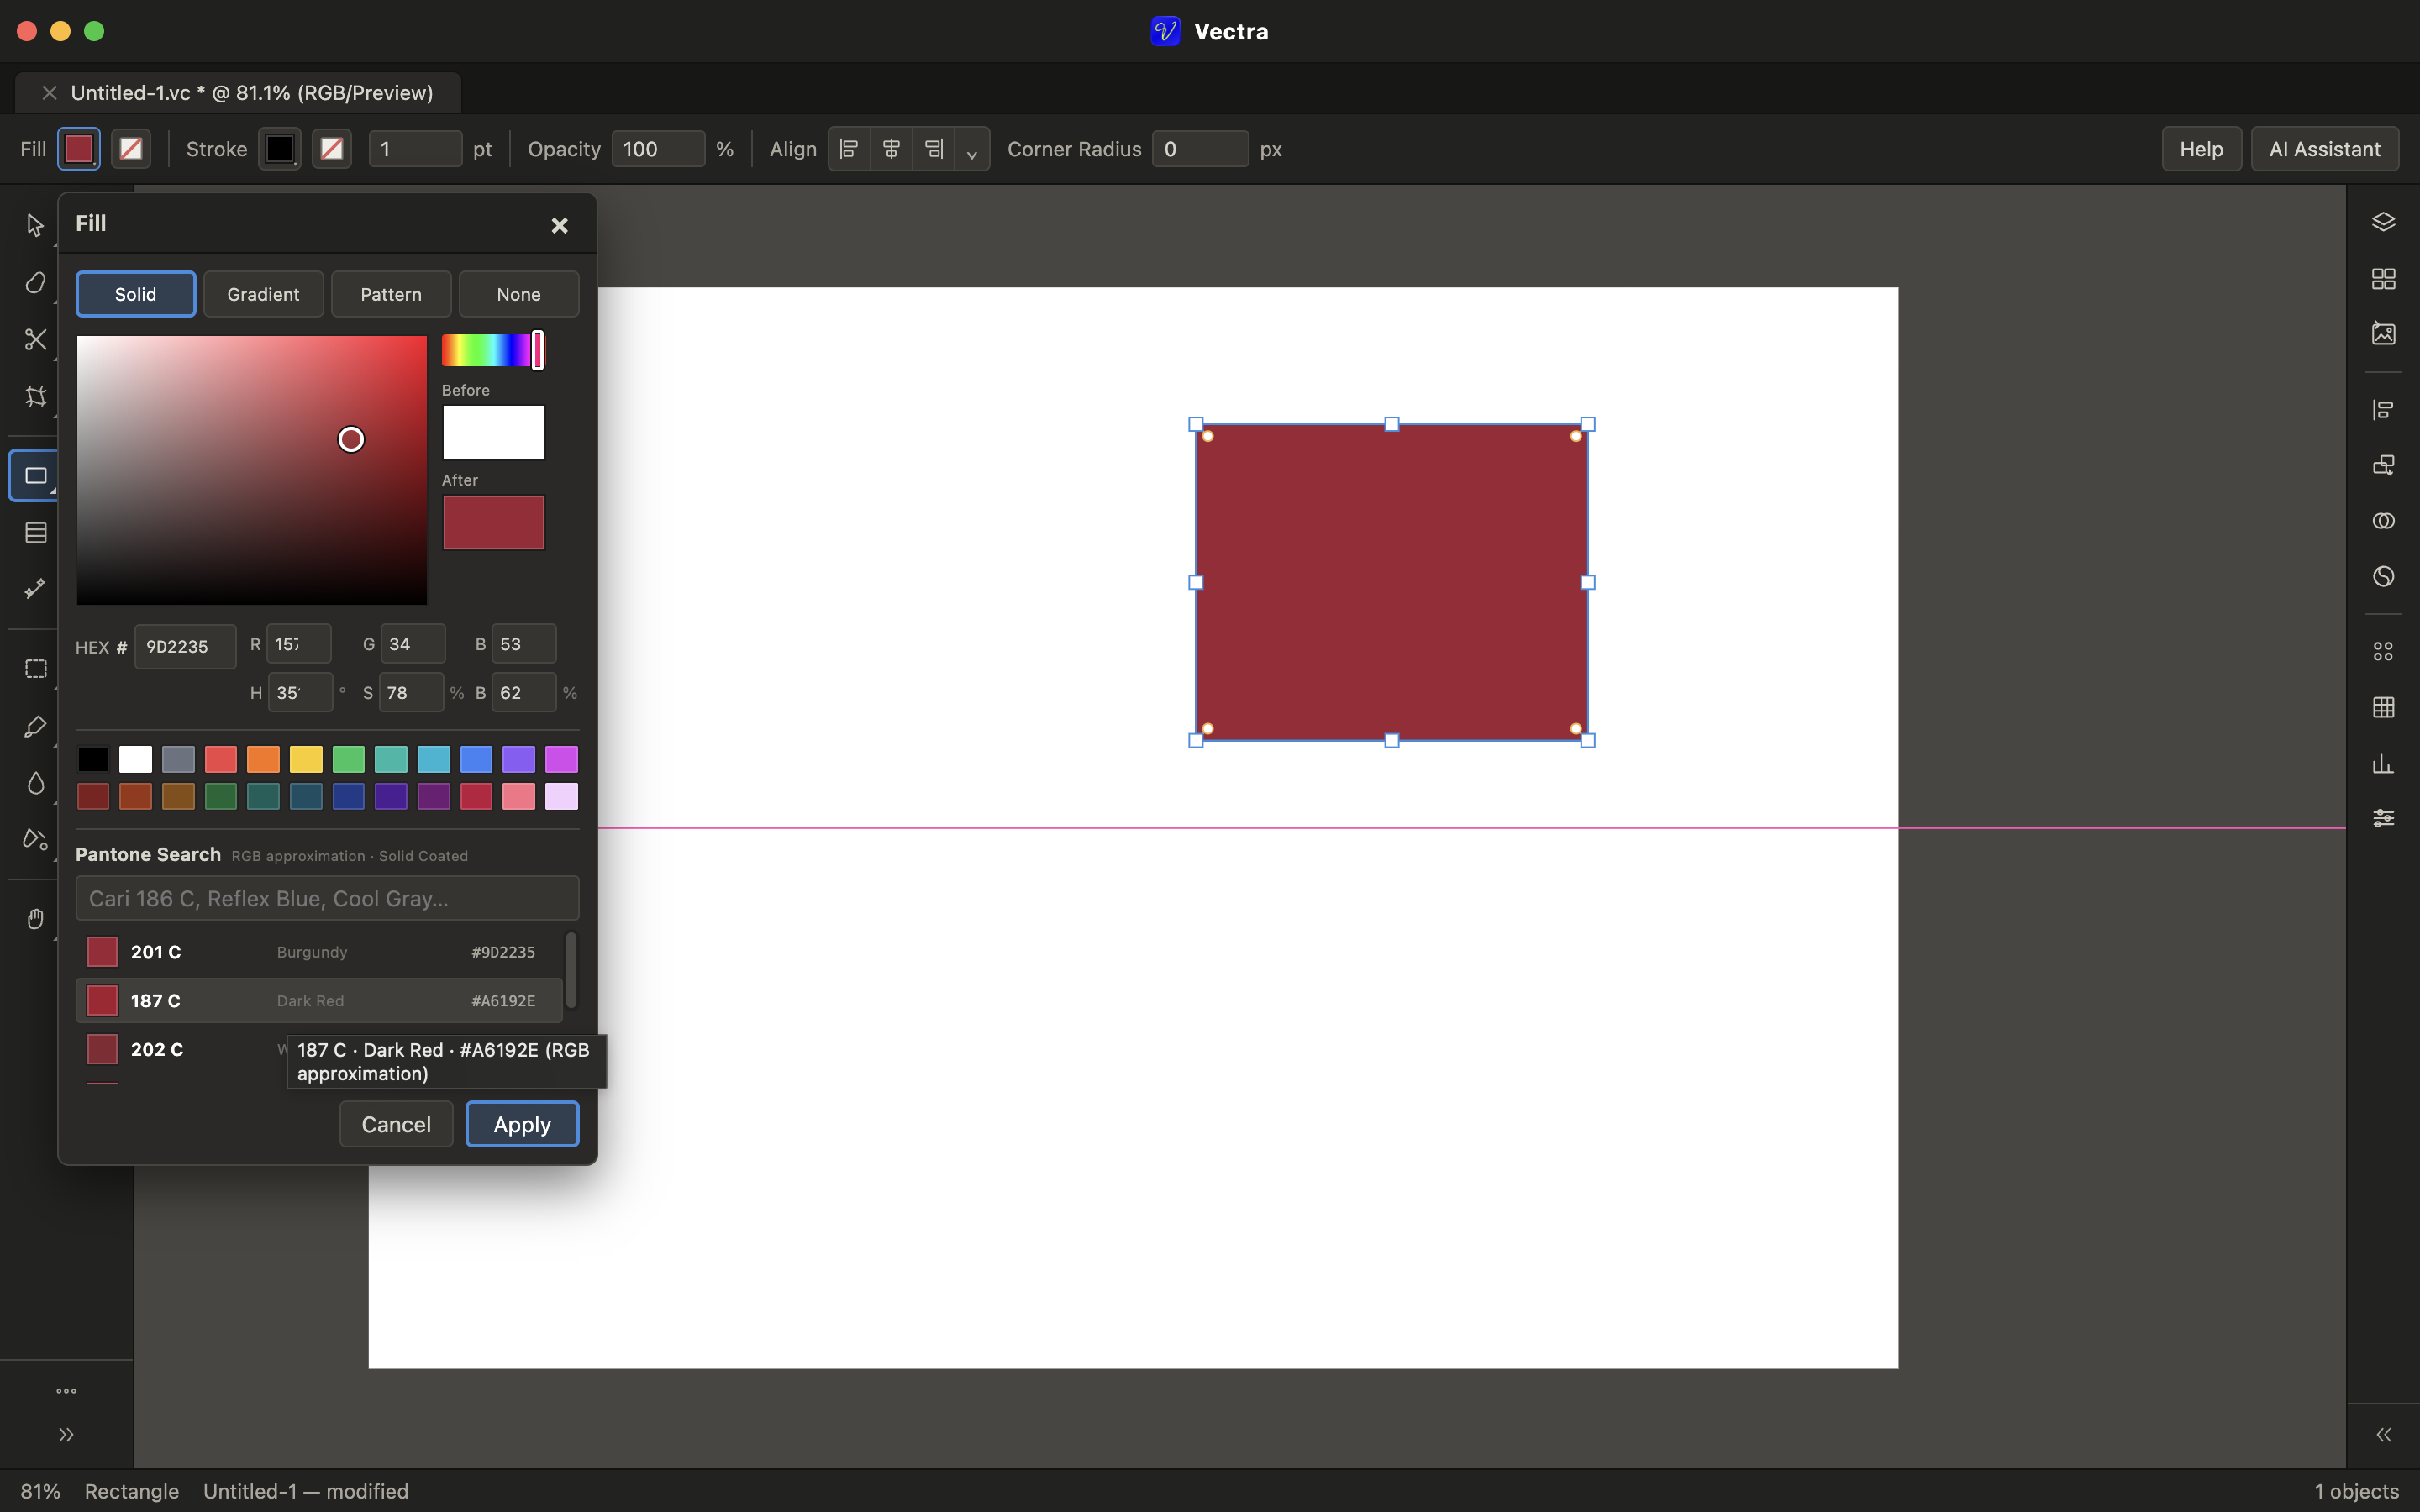Close the Fill dialog
Viewport: 2420px width, 1512px height.
click(560, 226)
